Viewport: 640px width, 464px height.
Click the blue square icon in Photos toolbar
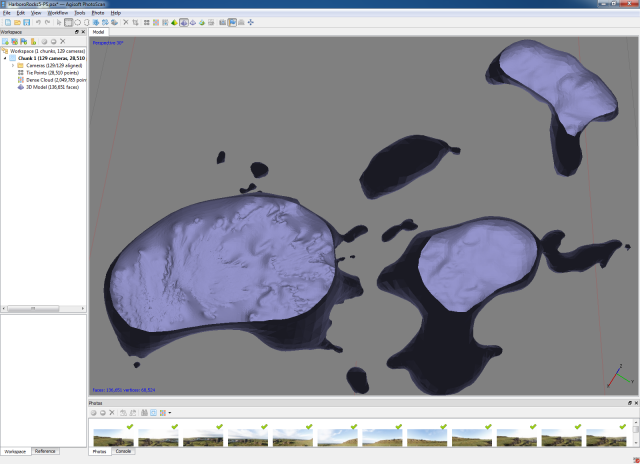[x=153, y=413]
